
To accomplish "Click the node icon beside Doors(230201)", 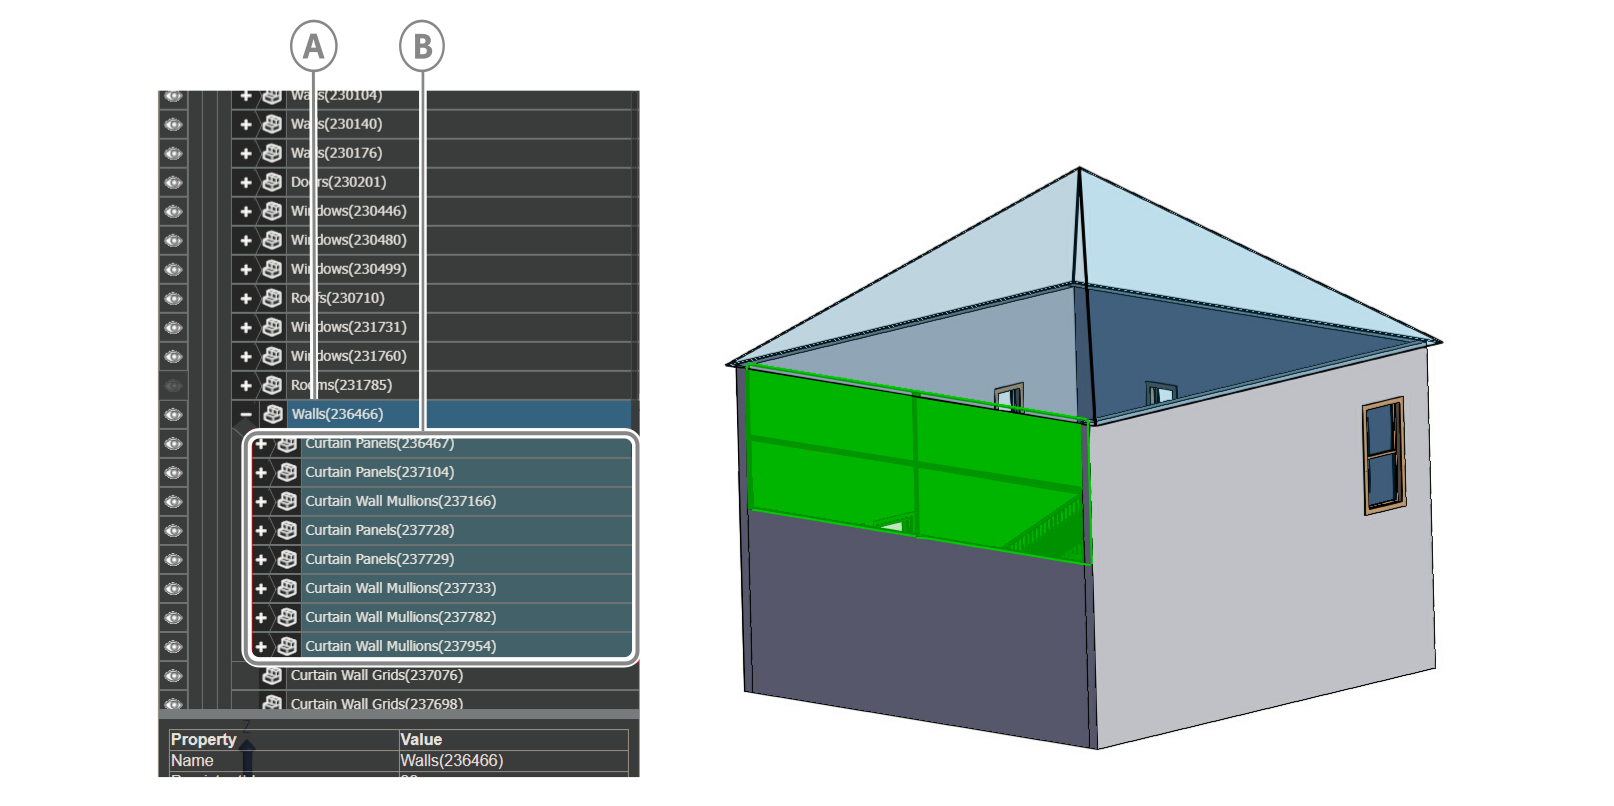I will [272, 182].
